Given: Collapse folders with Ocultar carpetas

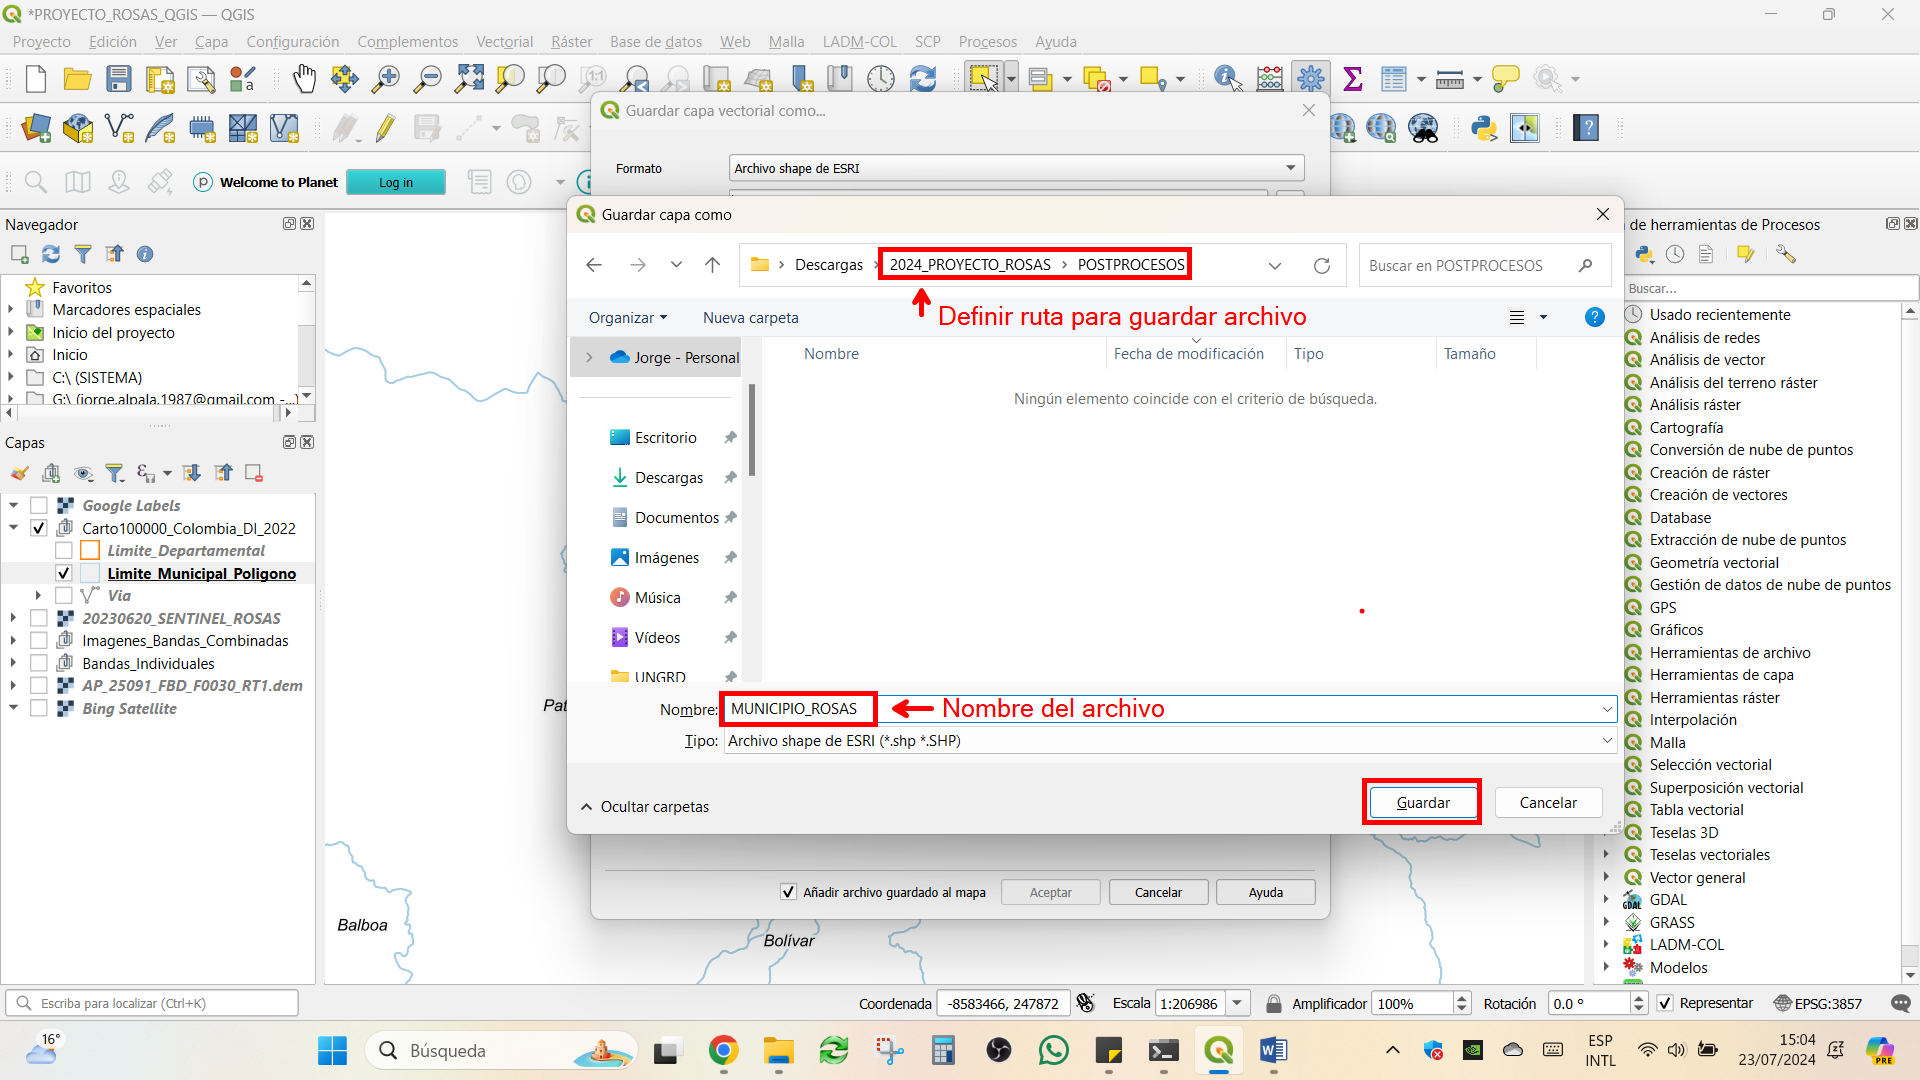Looking at the screenshot, I should tap(645, 807).
